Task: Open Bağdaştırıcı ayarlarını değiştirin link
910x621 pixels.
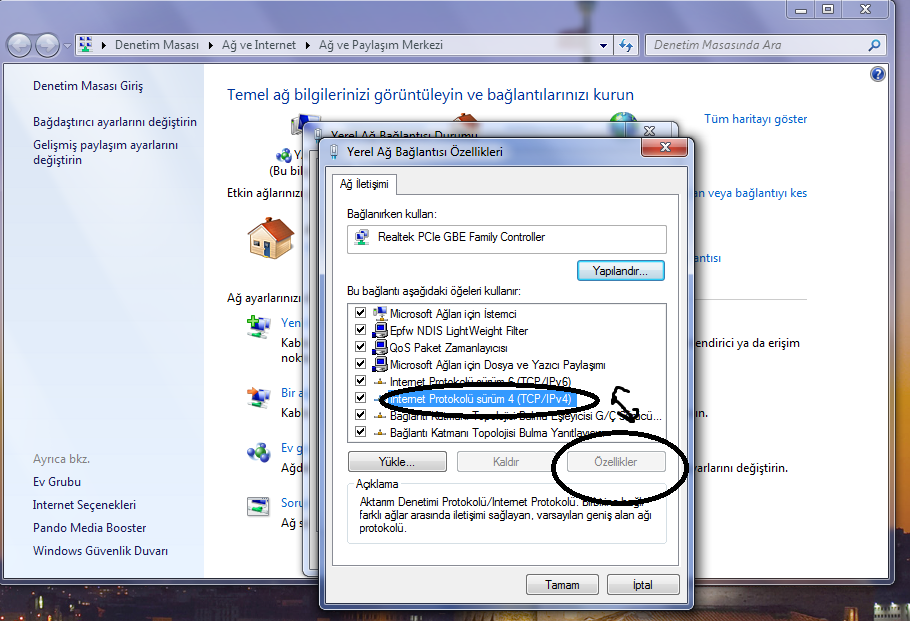Action: pos(115,122)
